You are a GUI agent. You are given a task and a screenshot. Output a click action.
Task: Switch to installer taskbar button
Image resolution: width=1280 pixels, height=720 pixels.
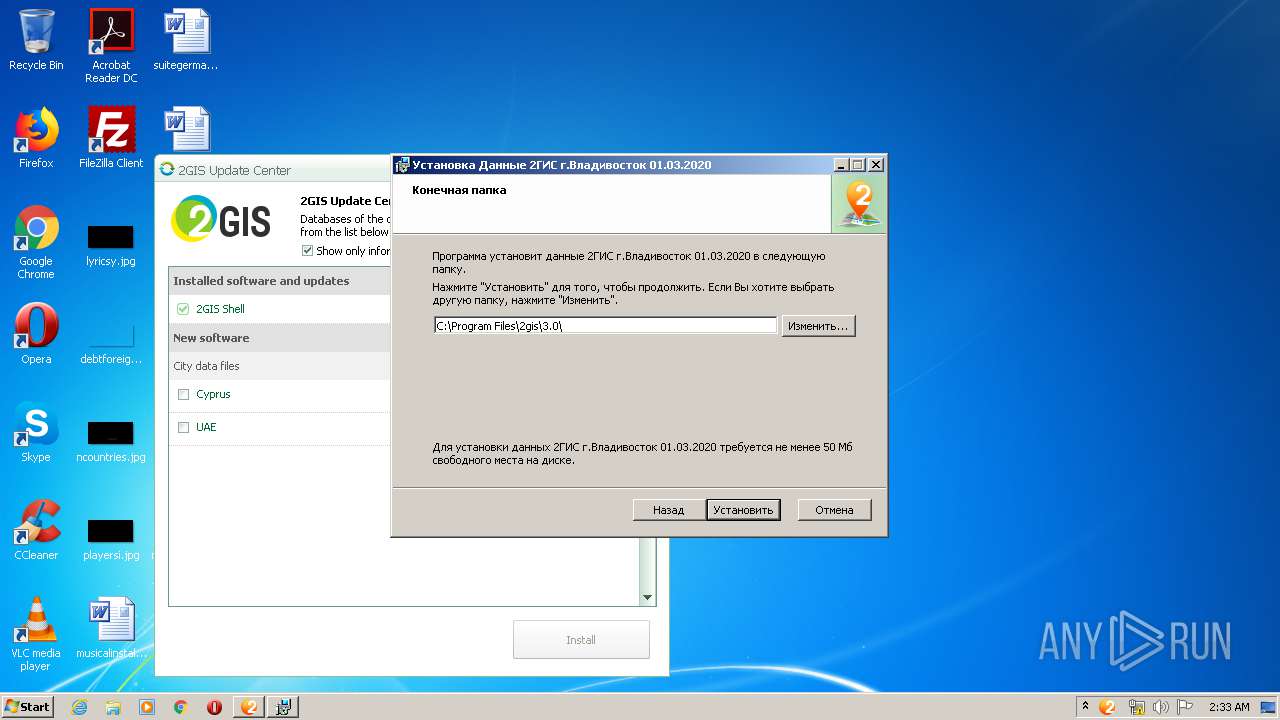coord(283,707)
